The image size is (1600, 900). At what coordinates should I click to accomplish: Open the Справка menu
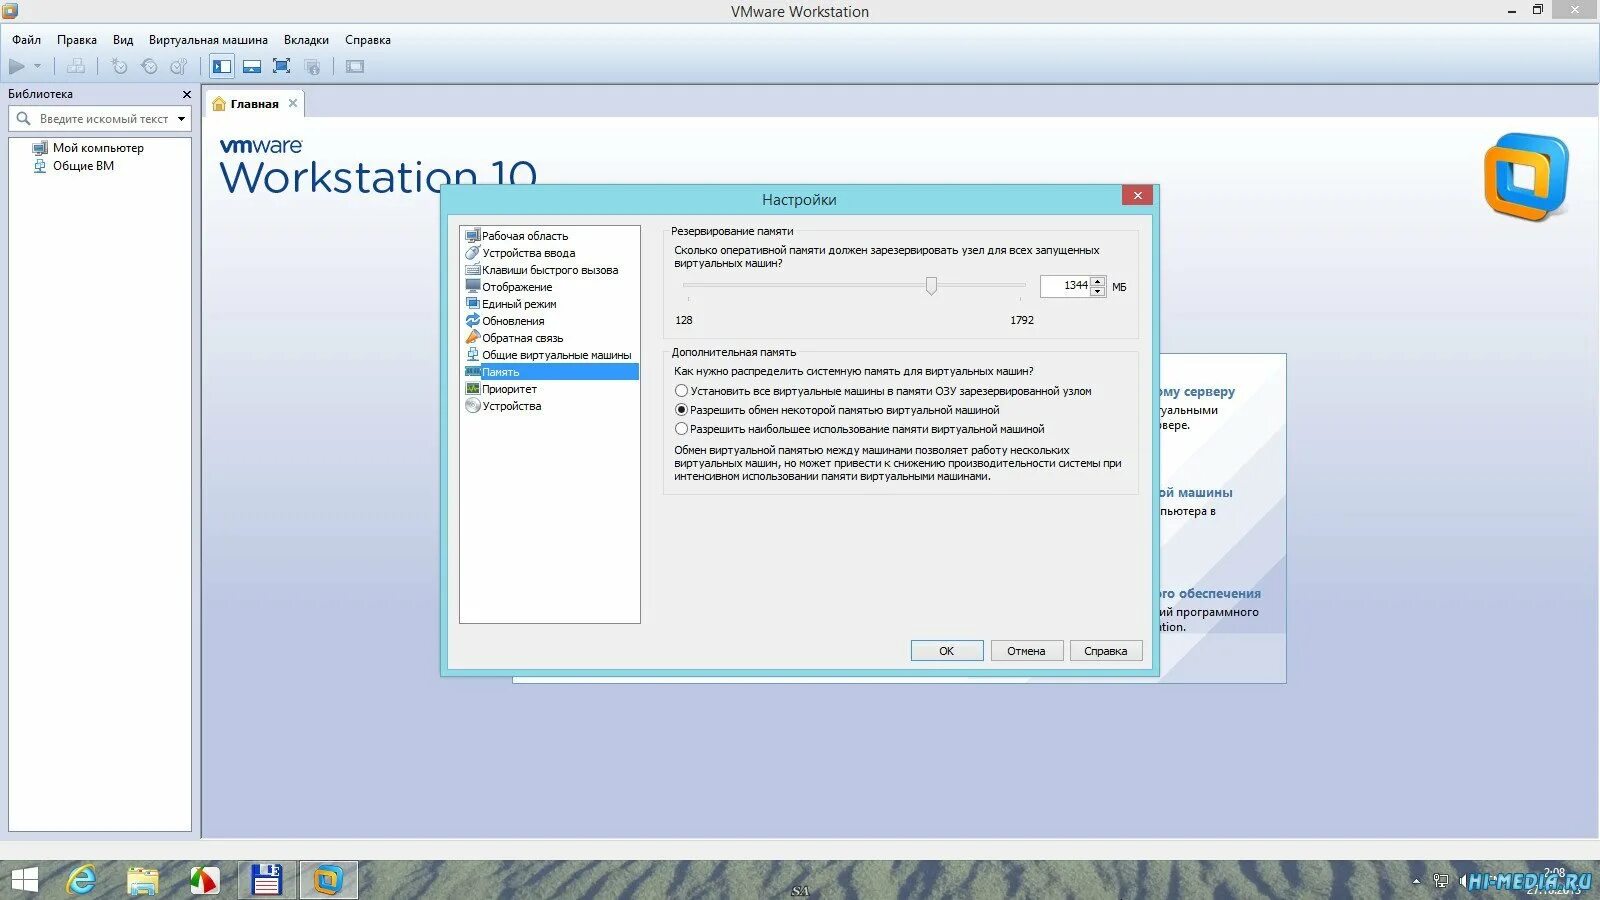(368, 40)
